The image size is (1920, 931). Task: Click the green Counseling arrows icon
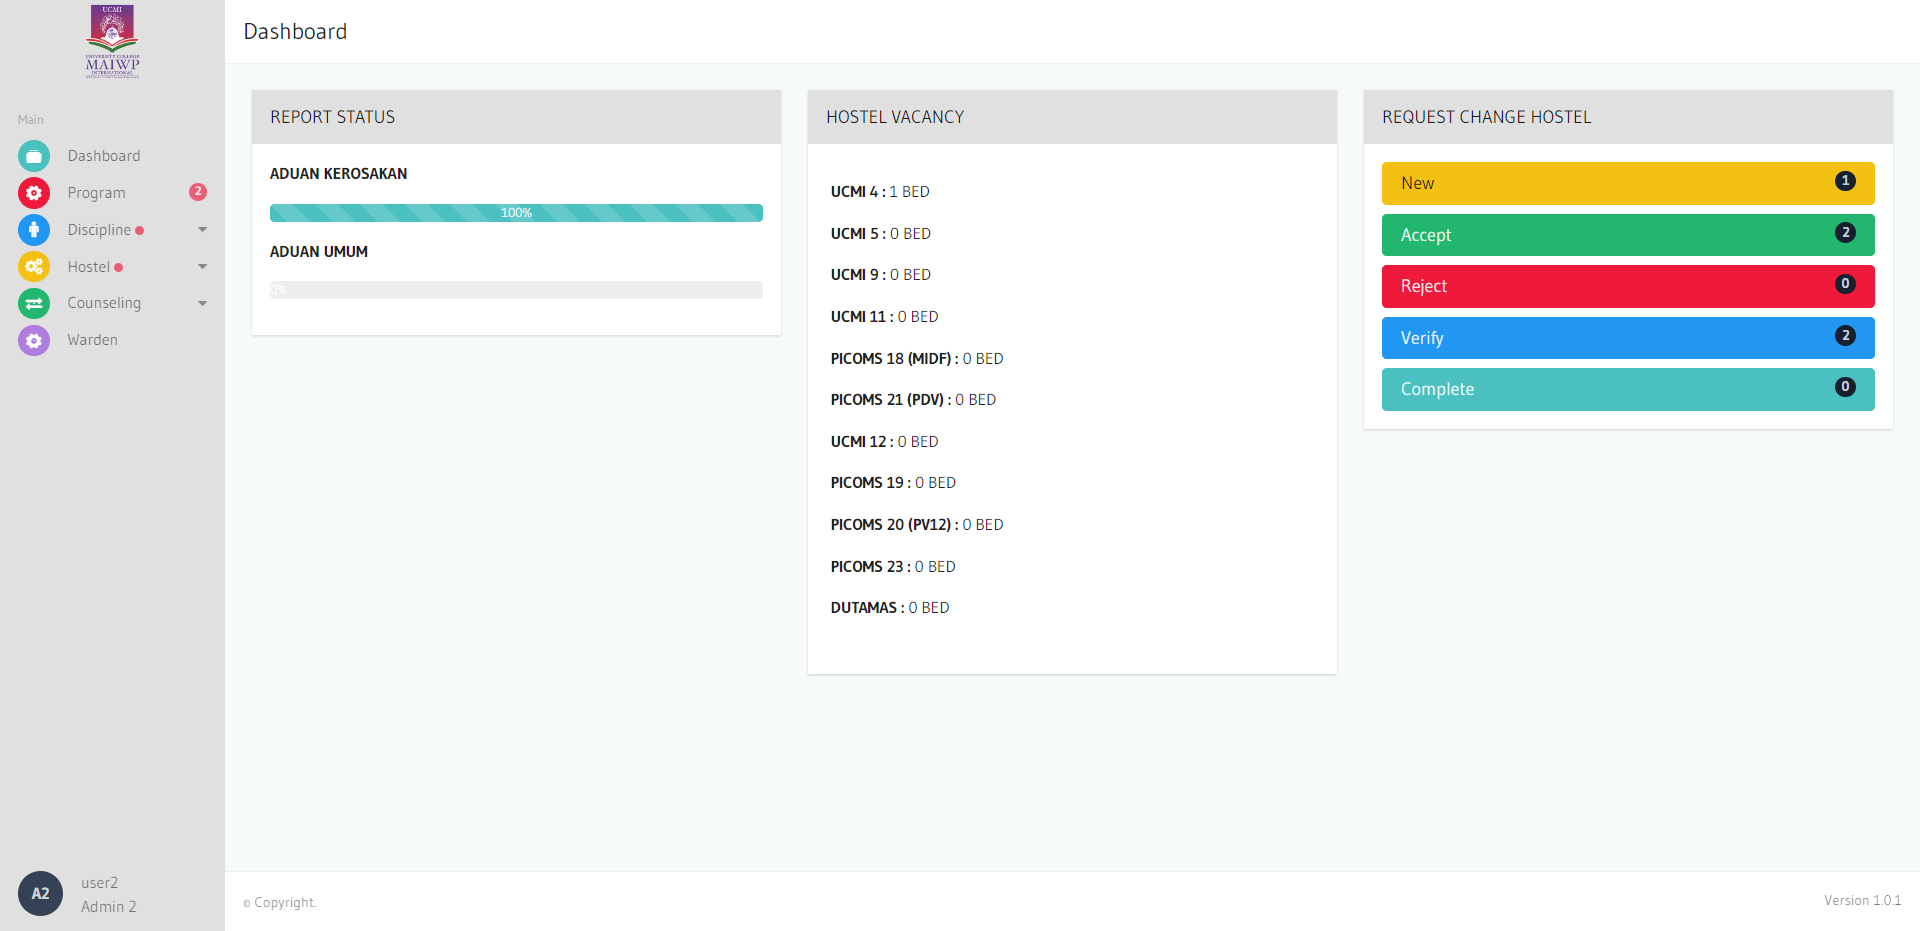[x=34, y=303]
